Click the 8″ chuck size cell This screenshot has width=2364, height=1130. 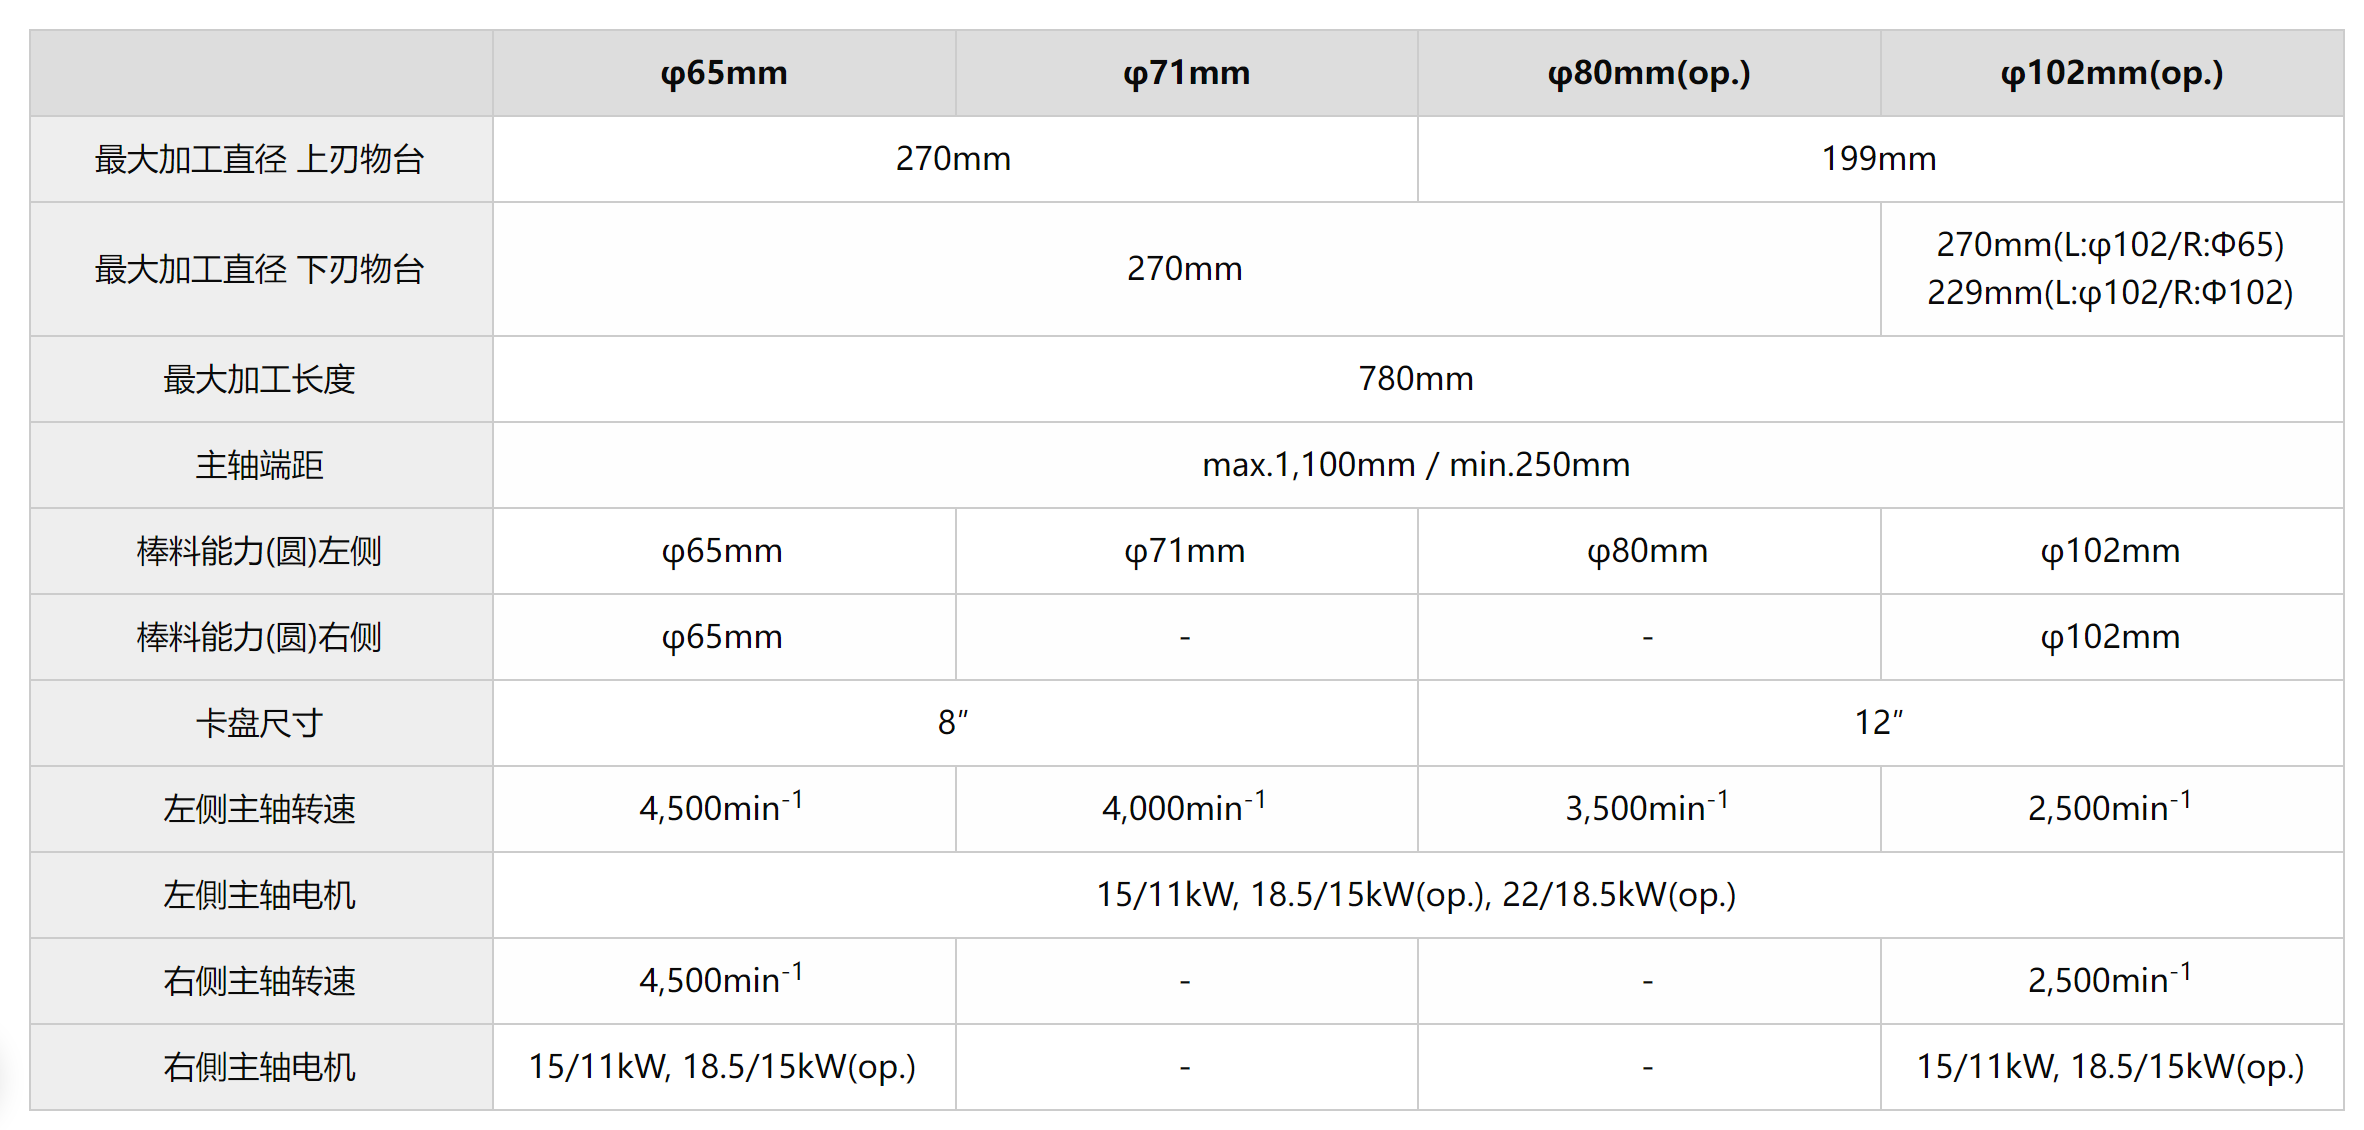tap(953, 723)
